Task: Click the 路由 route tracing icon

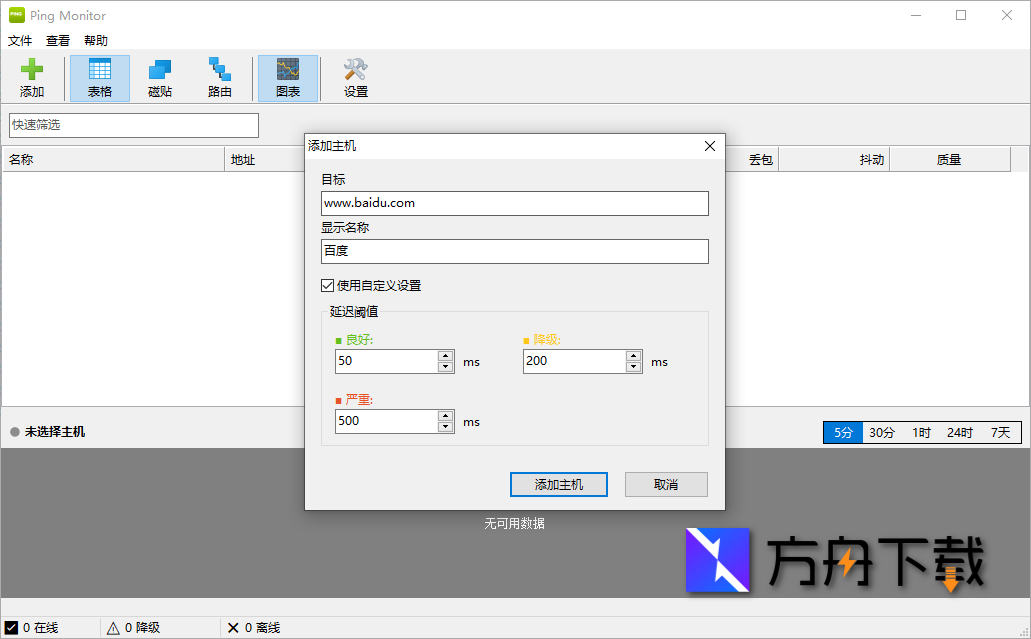Action: click(x=219, y=78)
